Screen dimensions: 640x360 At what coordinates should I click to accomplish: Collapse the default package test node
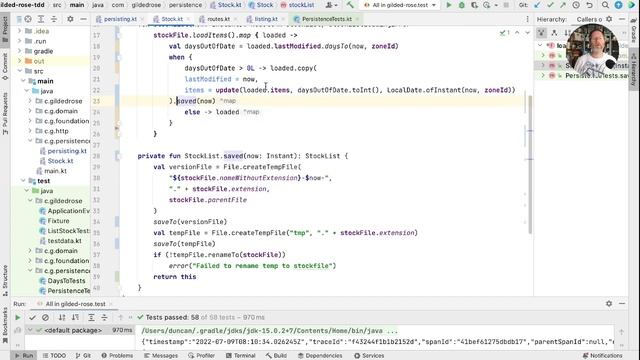[x=30, y=330]
